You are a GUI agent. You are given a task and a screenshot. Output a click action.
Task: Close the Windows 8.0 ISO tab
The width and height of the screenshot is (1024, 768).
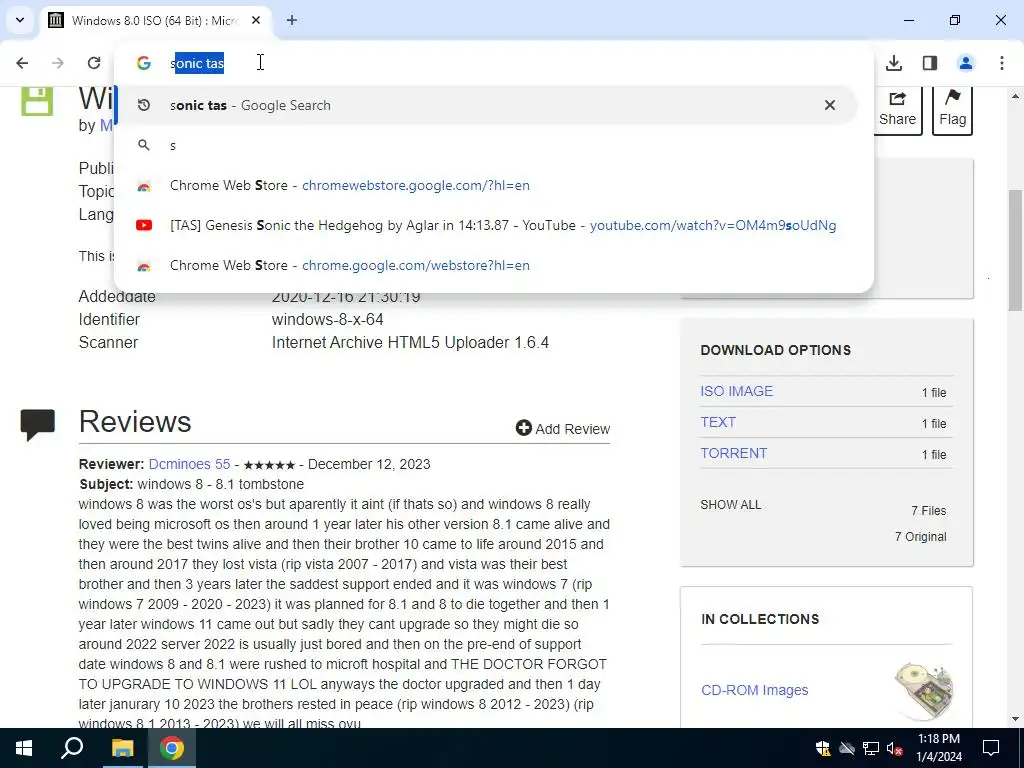(256, 20)
